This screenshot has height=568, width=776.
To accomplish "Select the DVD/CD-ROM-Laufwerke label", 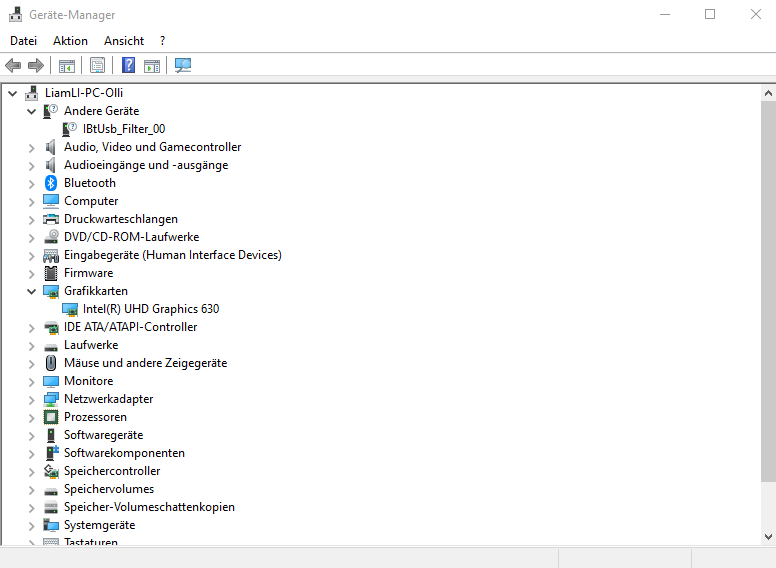I will [x=131, y=237].
